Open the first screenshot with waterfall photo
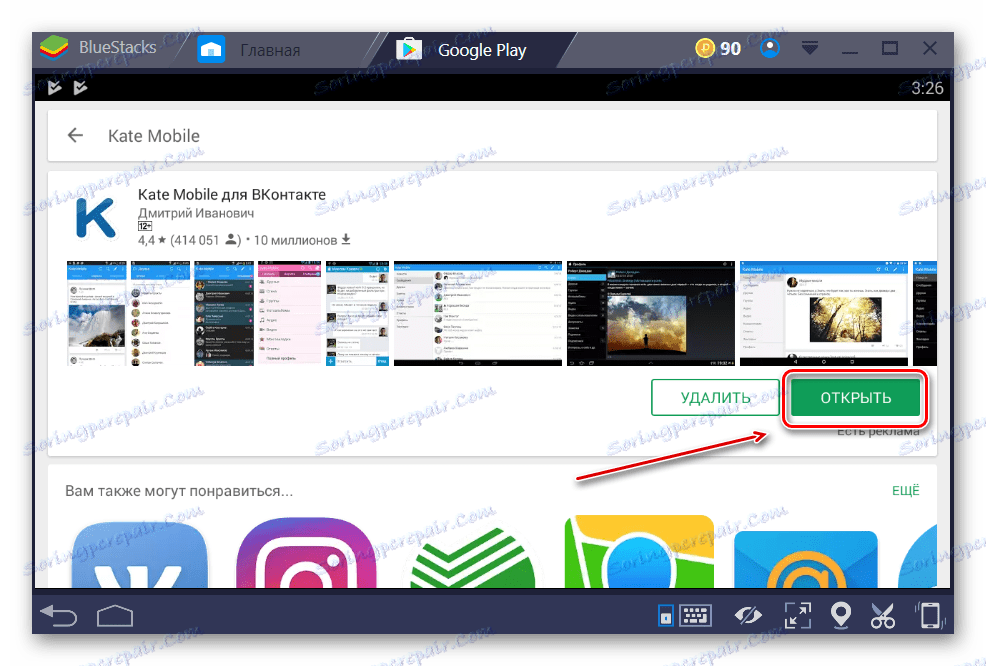This screenshot has height=666, width=986. [x=96, y=313]
